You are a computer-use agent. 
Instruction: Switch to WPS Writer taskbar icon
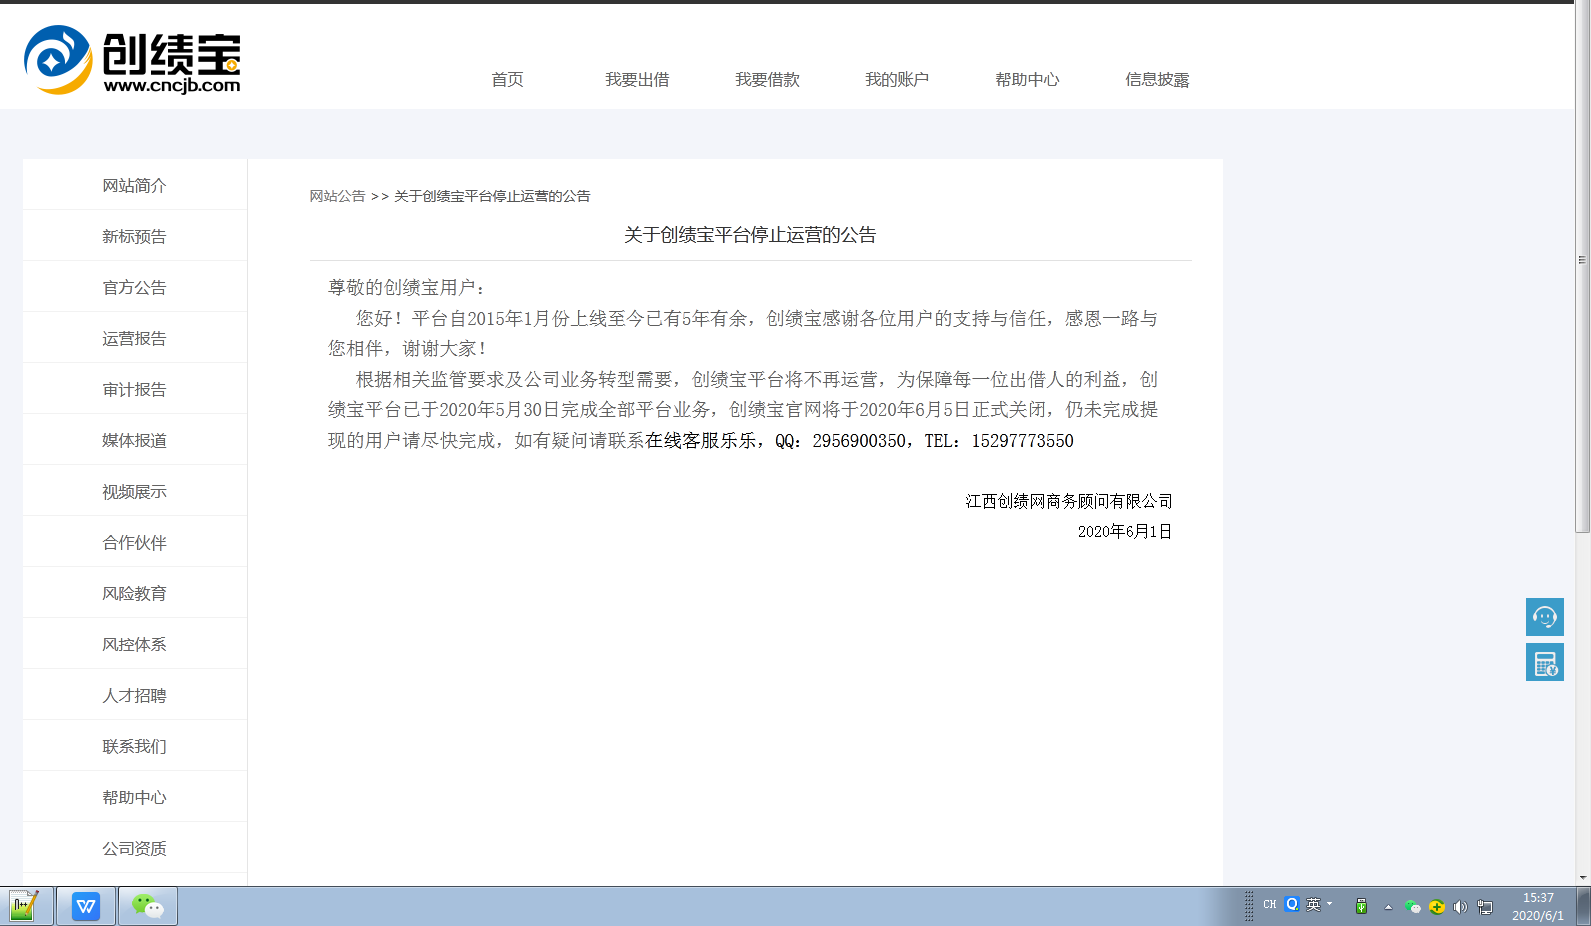click(86, 906)
